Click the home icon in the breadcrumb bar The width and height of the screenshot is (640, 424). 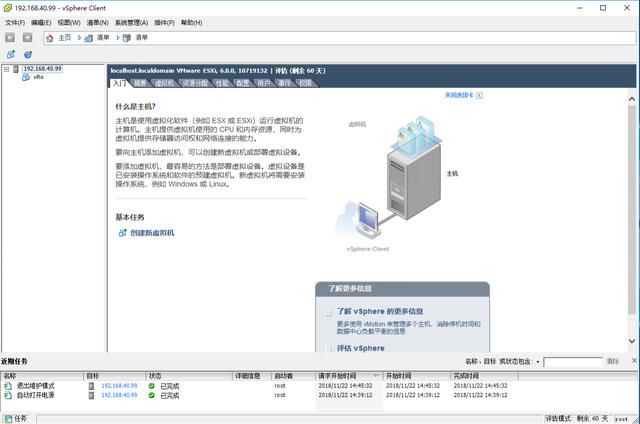coord(50,38)
